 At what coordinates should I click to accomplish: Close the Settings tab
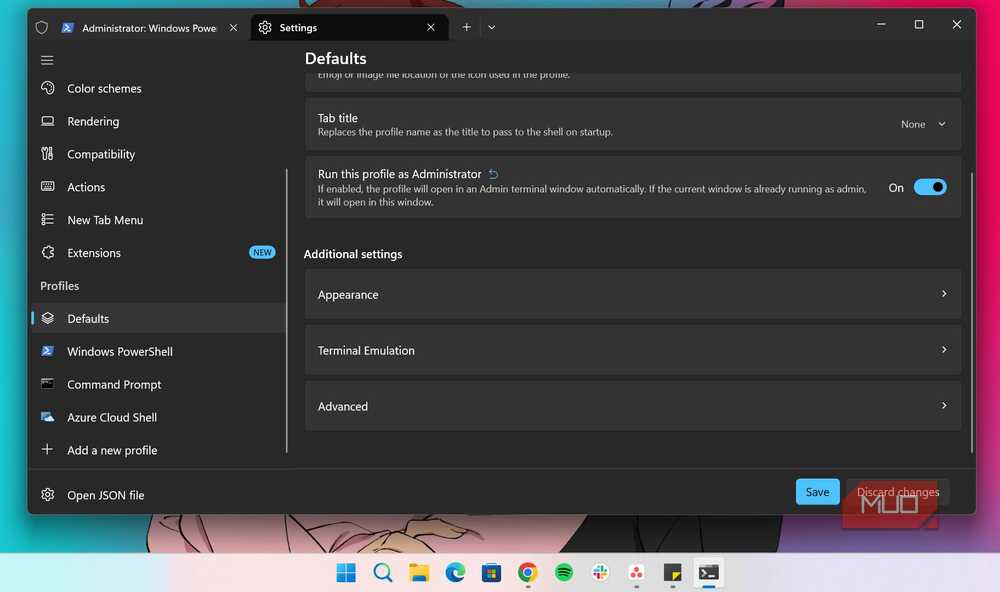point(431,27)
